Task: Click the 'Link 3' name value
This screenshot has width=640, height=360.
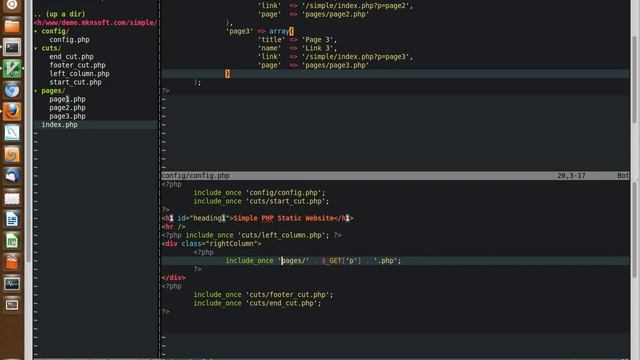Action: 319,48
